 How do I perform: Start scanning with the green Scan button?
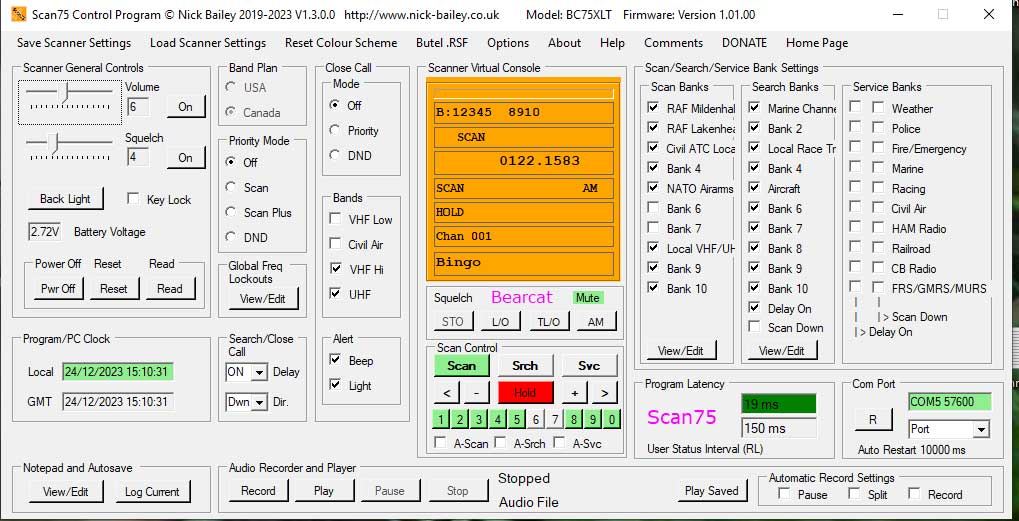[x=461, y=366]
